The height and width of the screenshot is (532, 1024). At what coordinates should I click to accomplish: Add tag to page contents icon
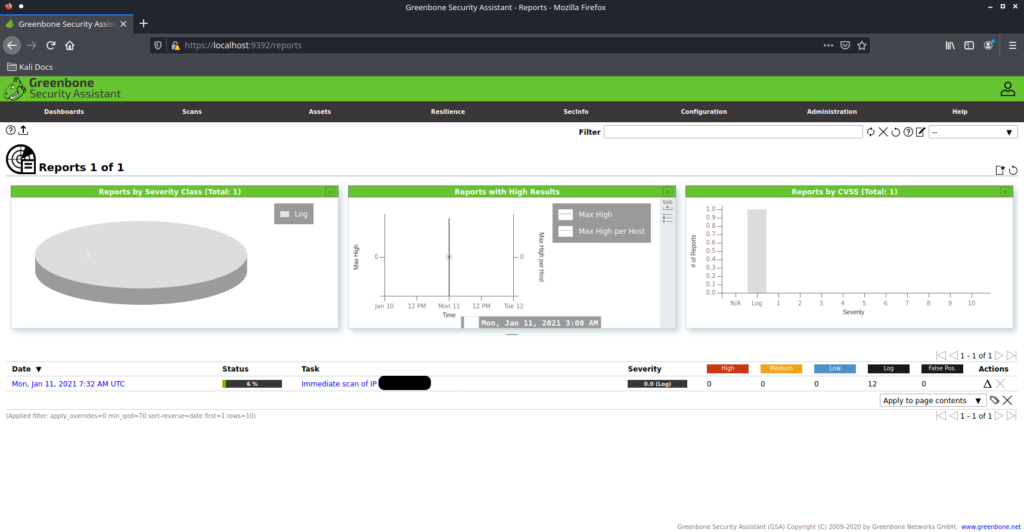(x=994, y=400)
